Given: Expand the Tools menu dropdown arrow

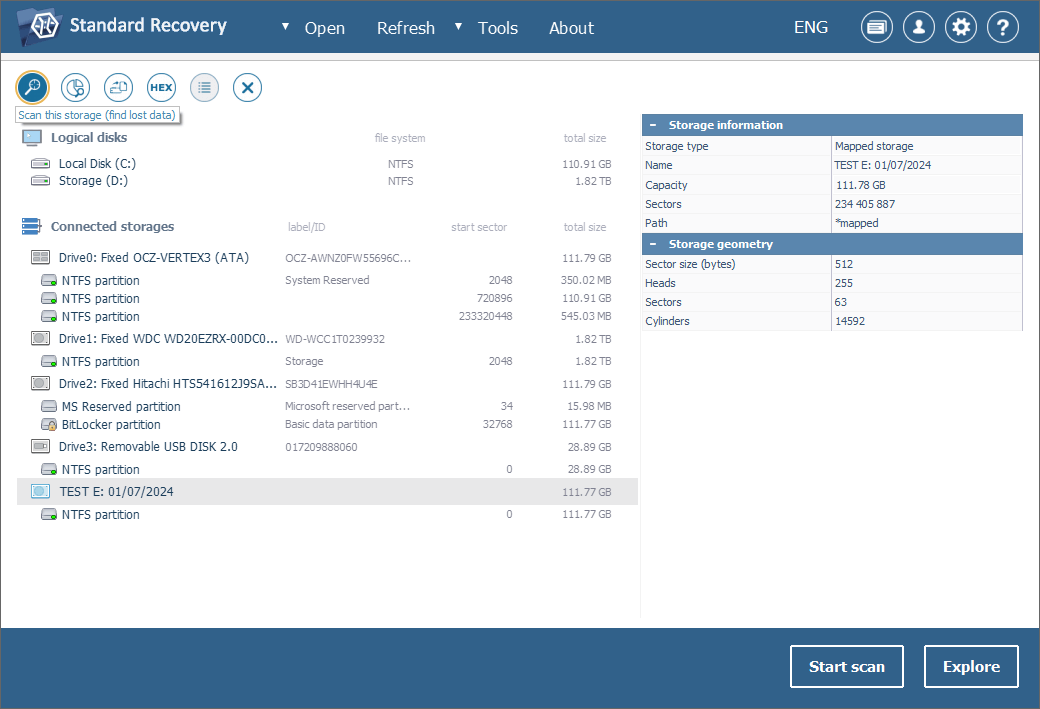Looking at the screenshot, I should click(x=459, y=26).
